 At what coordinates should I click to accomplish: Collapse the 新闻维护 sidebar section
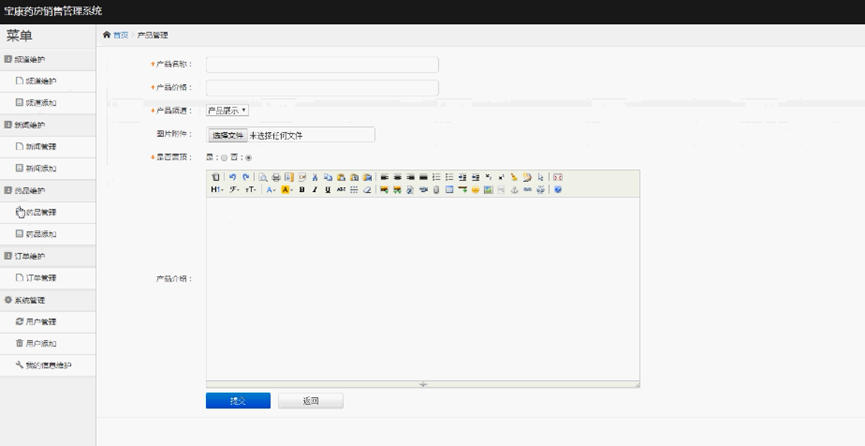tap(47, 125)
